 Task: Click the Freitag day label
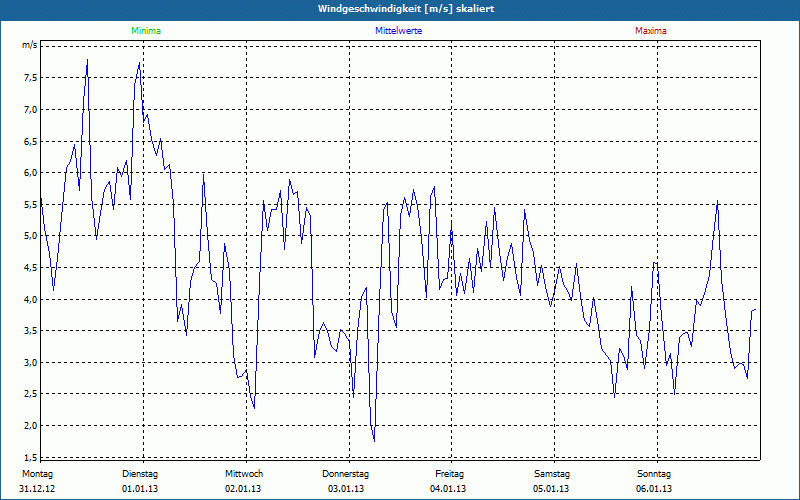pos(449,474)
